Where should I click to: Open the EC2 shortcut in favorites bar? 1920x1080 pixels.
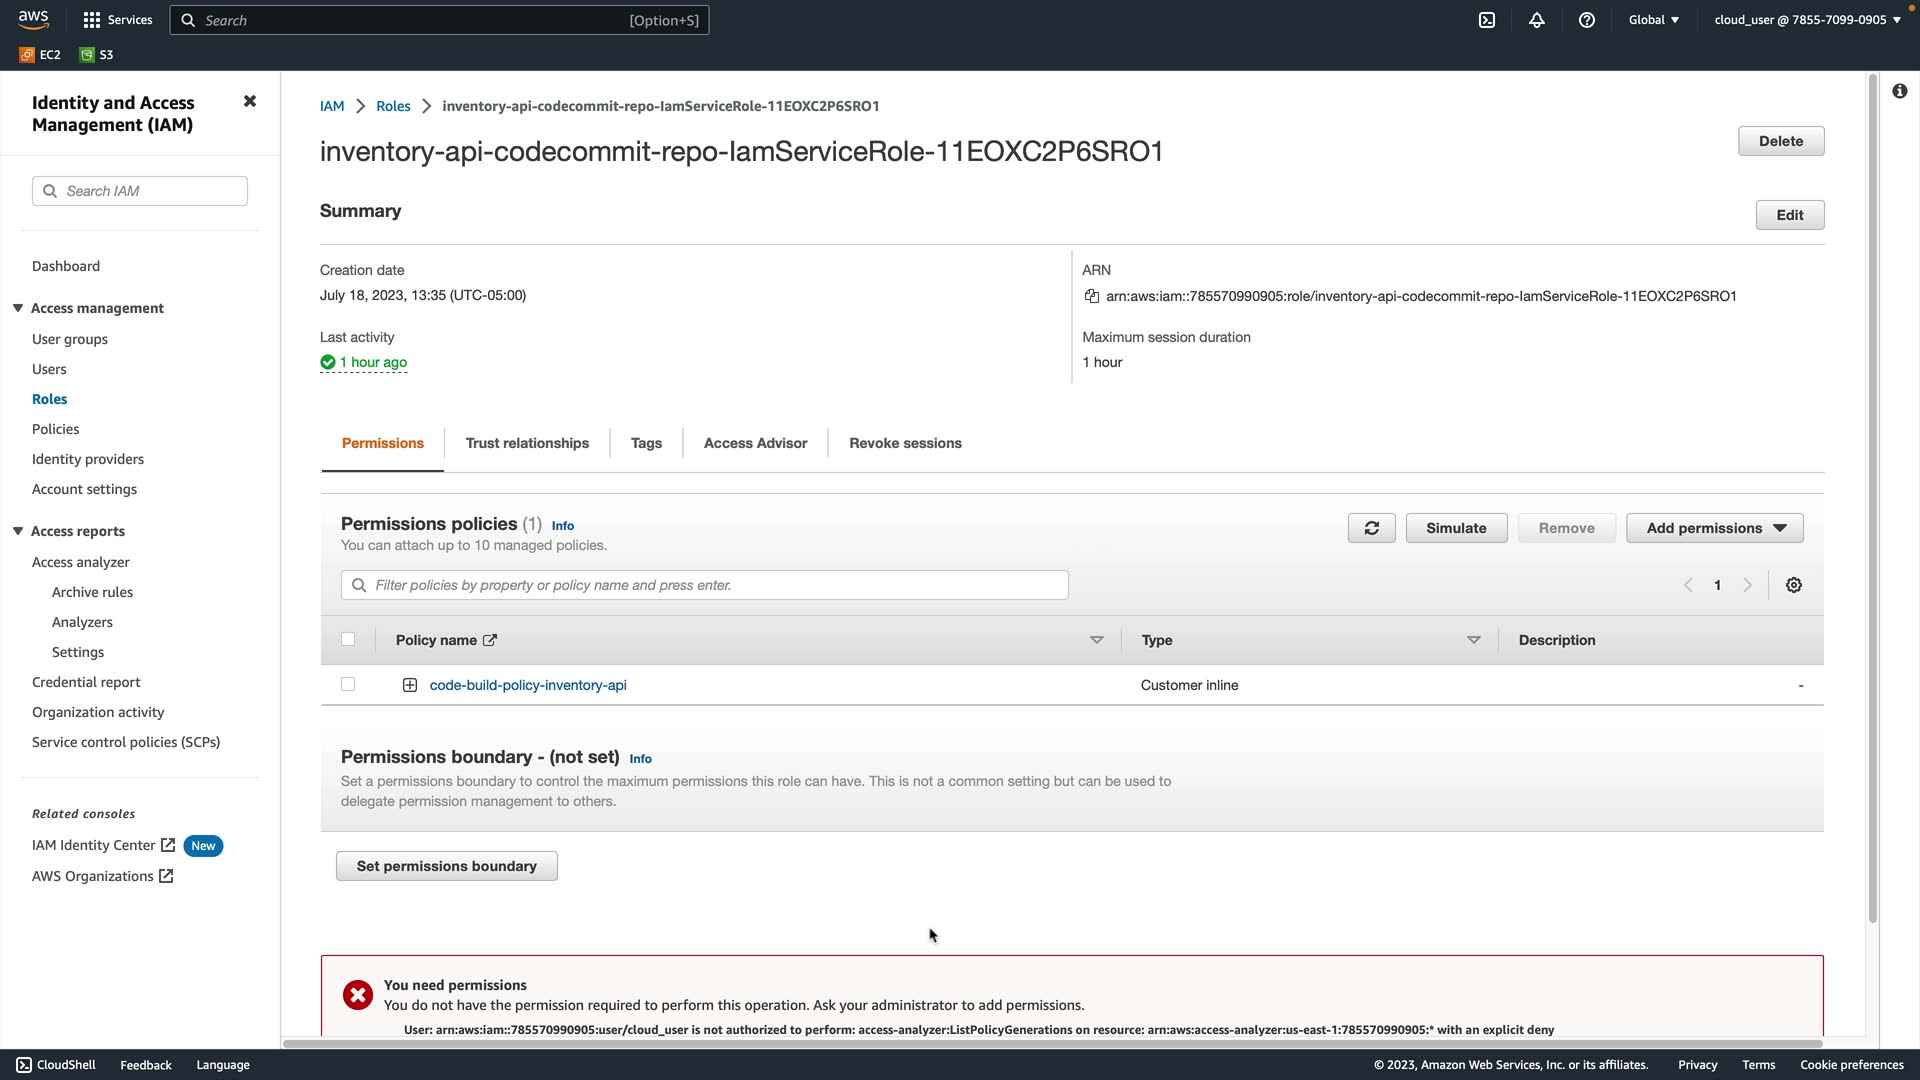coord(40,55)
